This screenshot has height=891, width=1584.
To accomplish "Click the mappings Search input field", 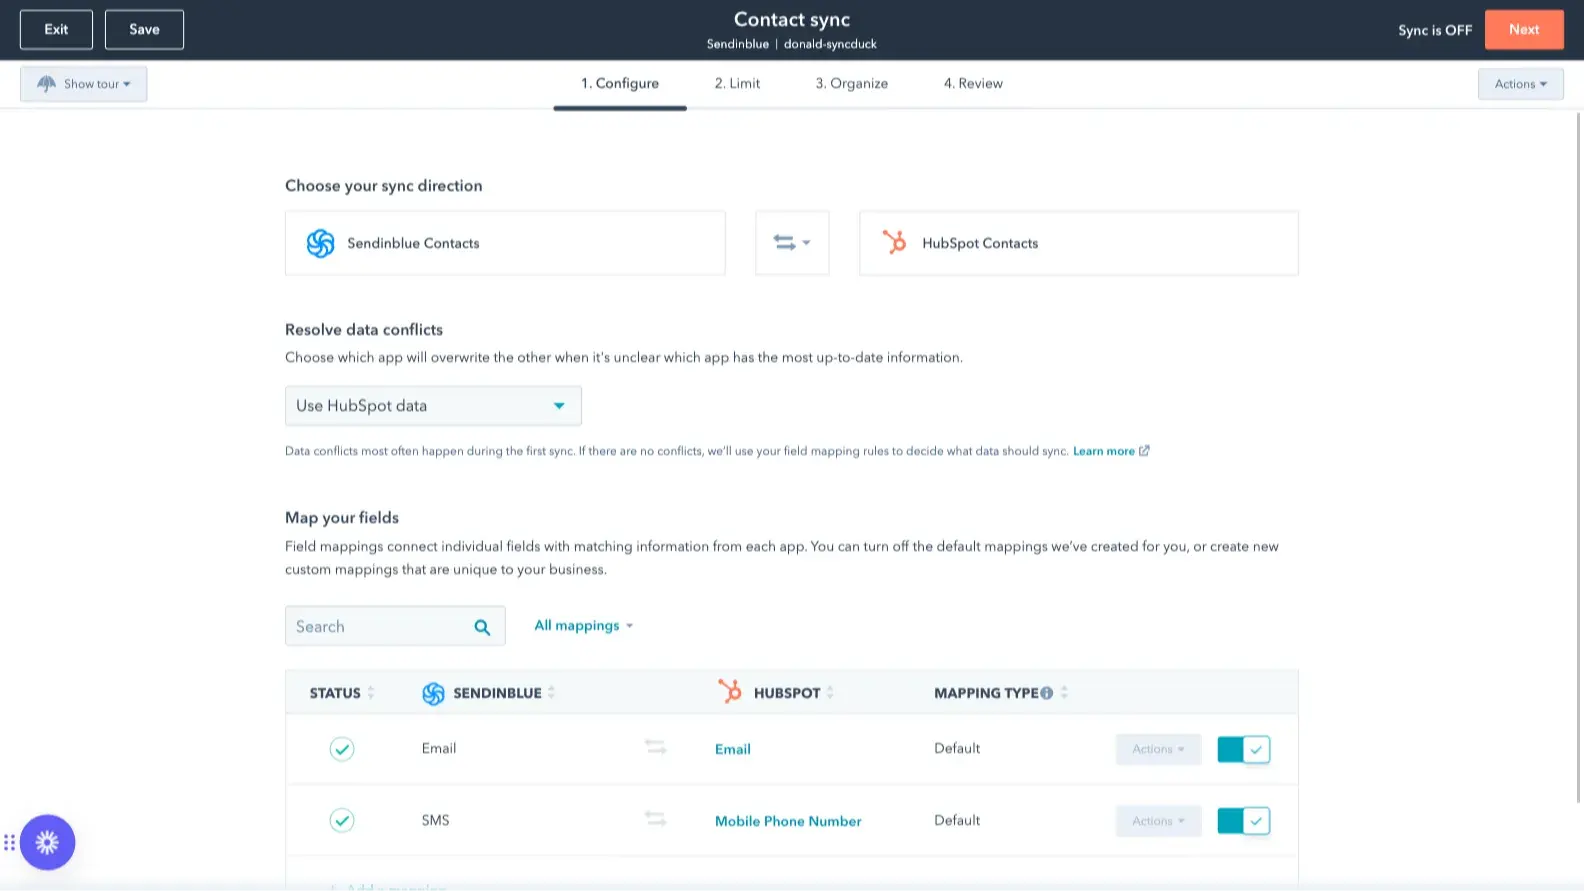I will click(x=378, y=627).
